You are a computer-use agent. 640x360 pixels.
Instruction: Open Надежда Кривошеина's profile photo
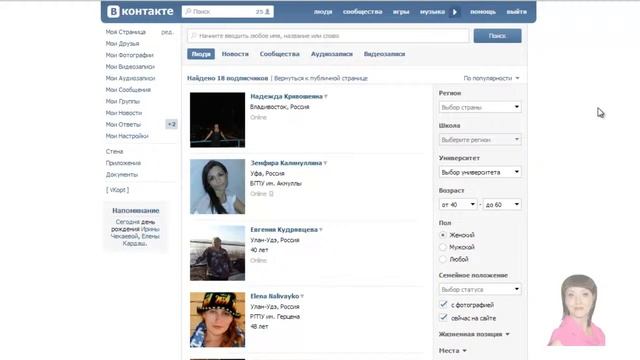[218, 120]
